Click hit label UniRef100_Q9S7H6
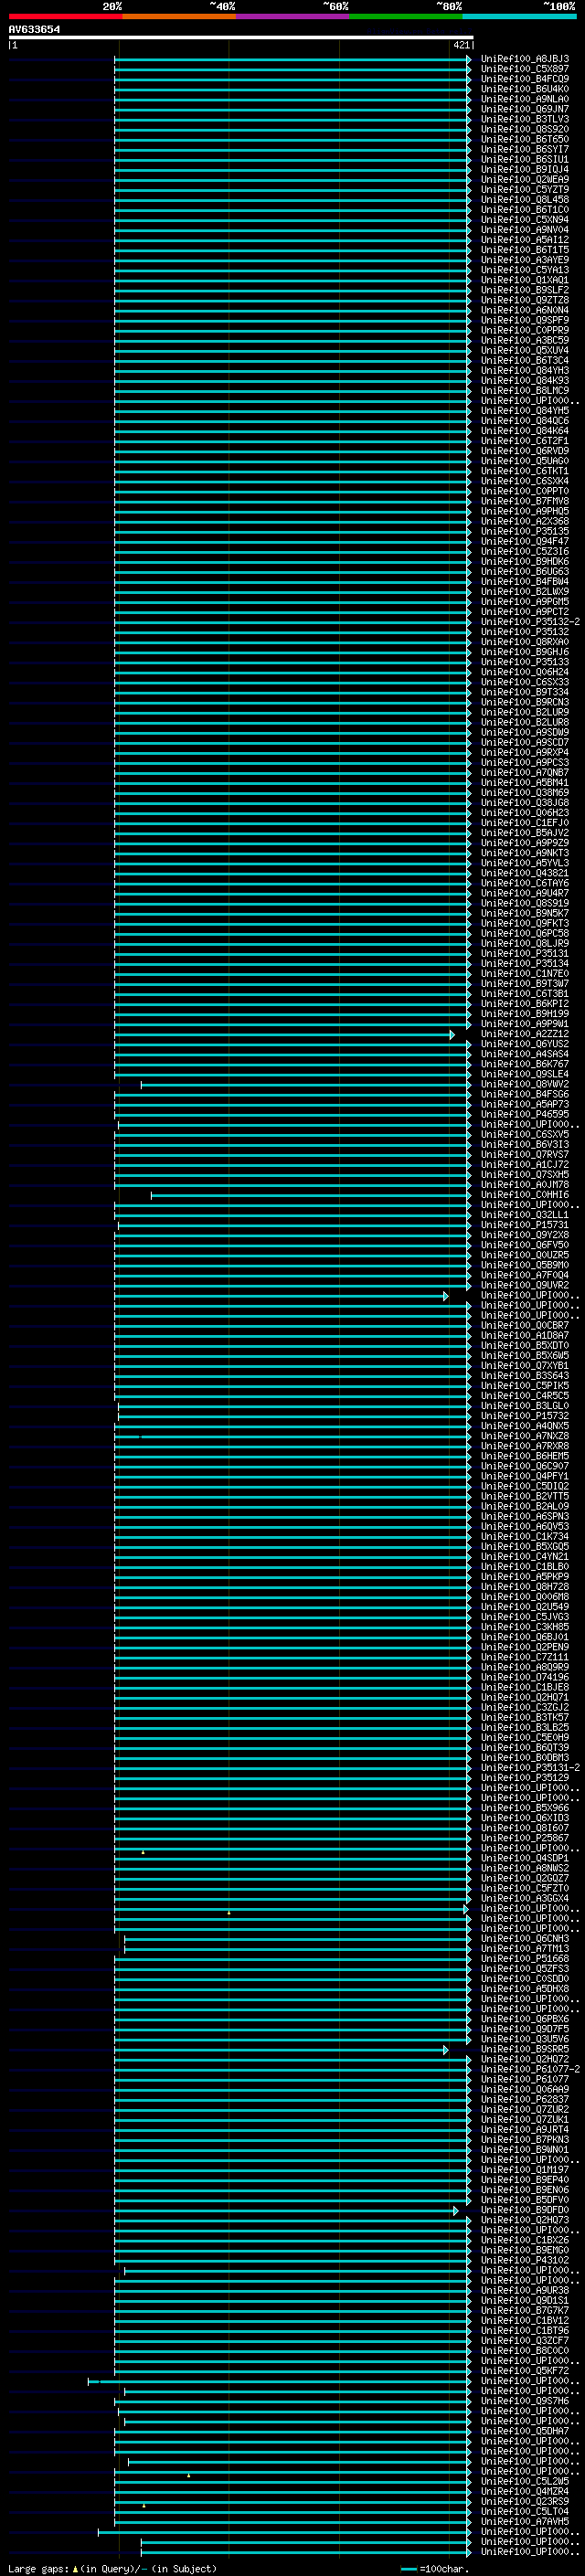This screenshot has width=585, height=2576. point(525,2401)
